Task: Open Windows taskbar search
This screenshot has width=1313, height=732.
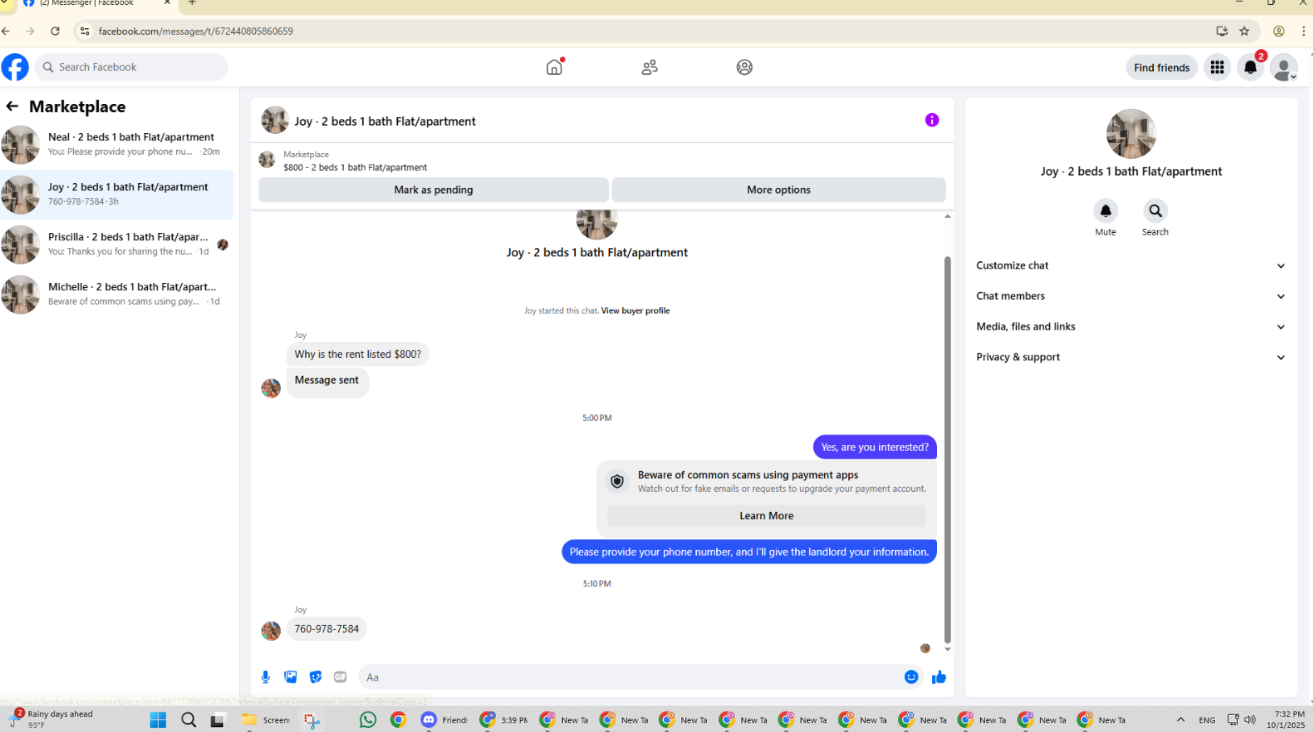Action: click(189, 720)
